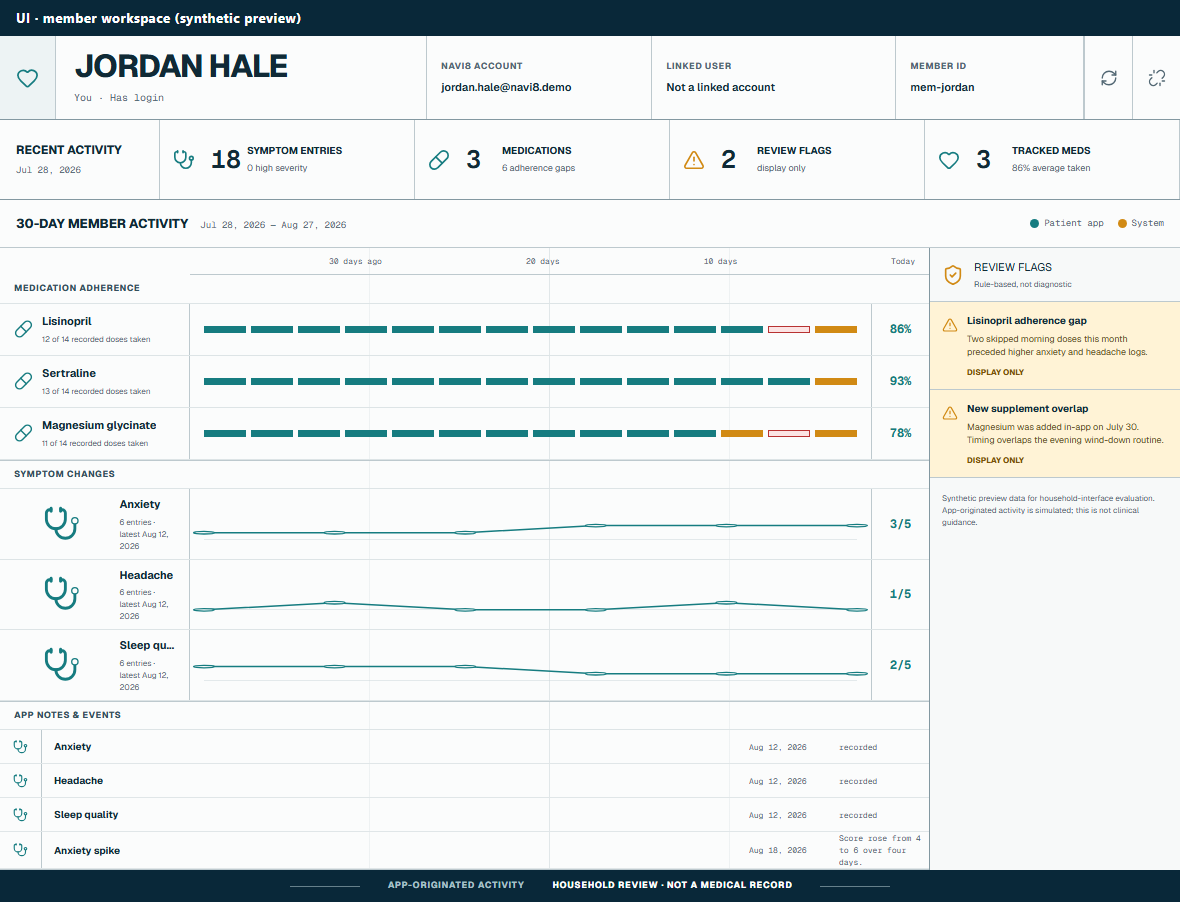Click the refresh sync icon
This screenshot has height=902, width=1180.
[1109, 78]
